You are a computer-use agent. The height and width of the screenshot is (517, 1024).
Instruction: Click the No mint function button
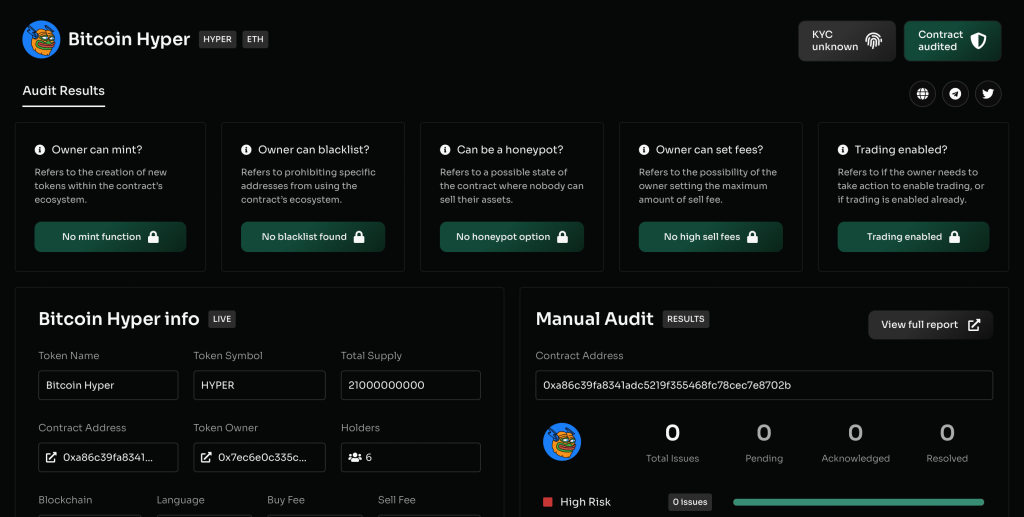(110, 237)
